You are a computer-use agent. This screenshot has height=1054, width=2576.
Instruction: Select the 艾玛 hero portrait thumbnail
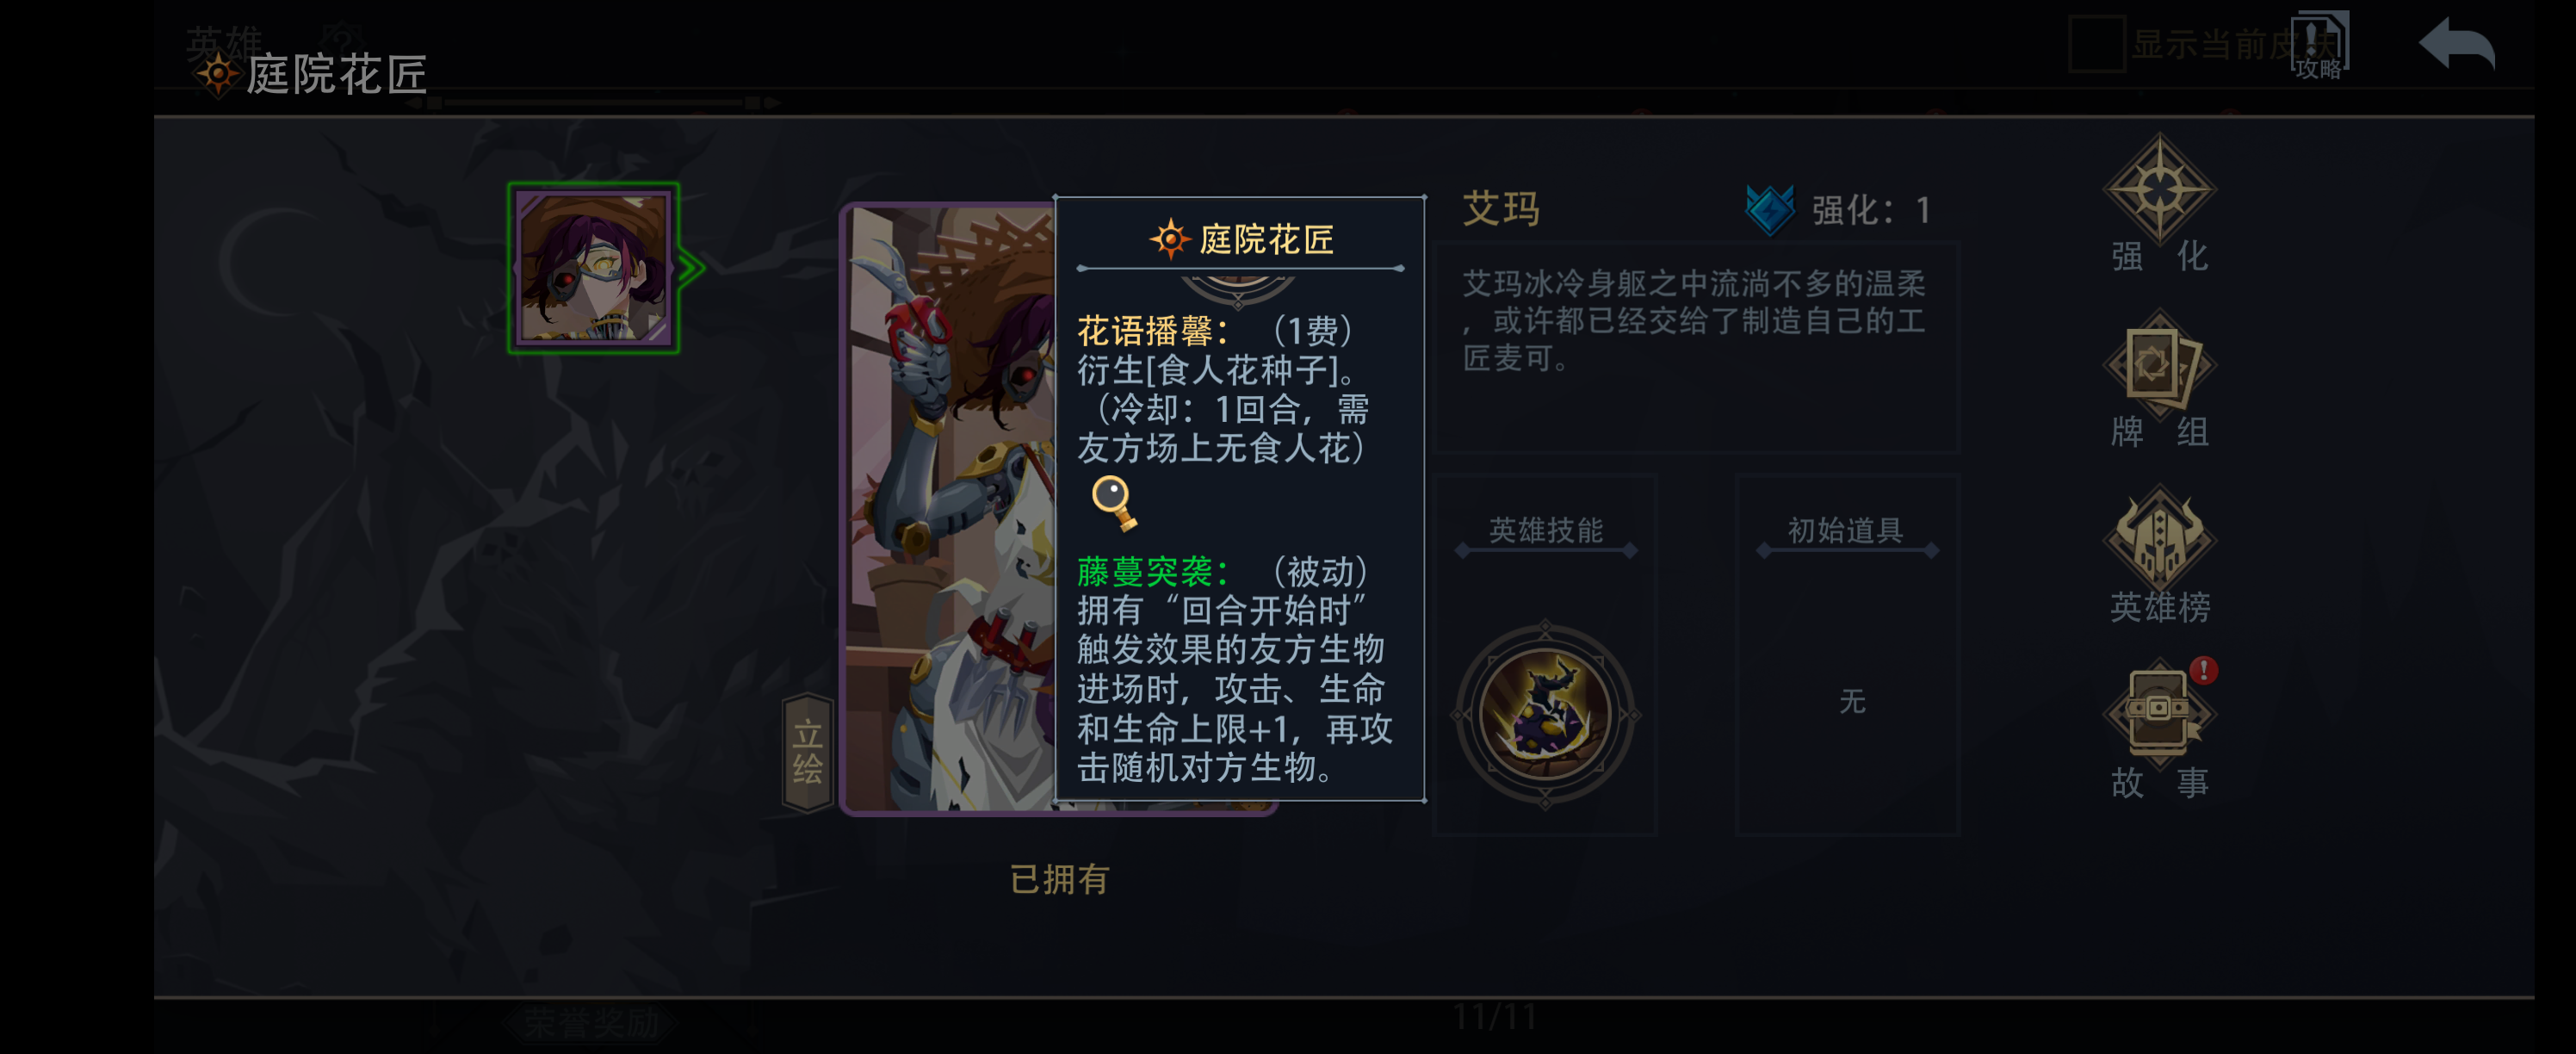(x=593, y=268)
